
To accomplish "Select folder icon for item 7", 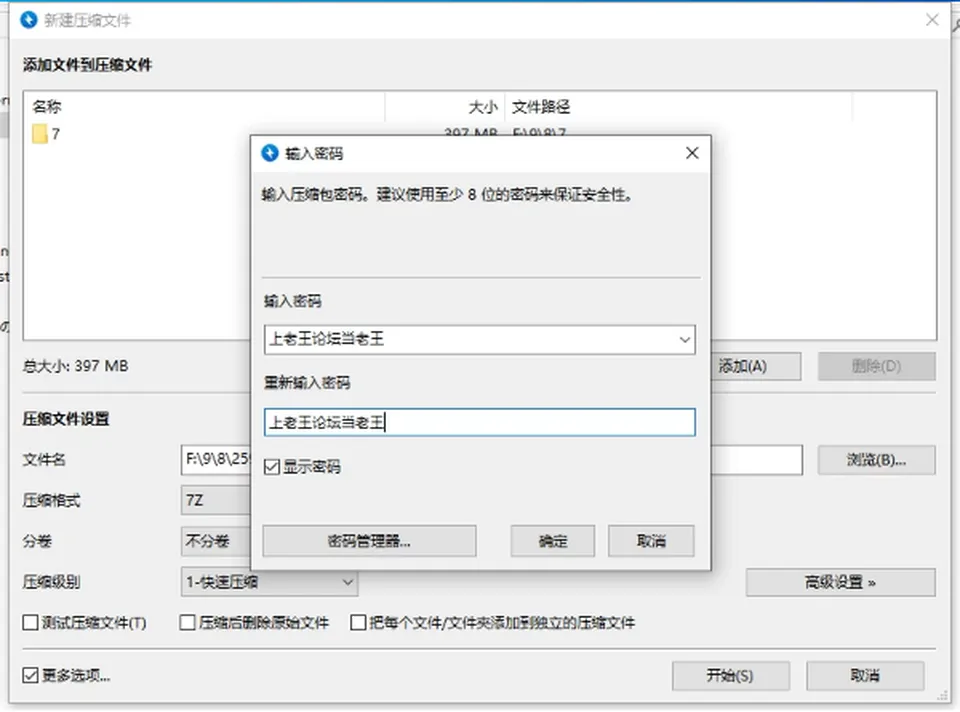I will [40, 134].
